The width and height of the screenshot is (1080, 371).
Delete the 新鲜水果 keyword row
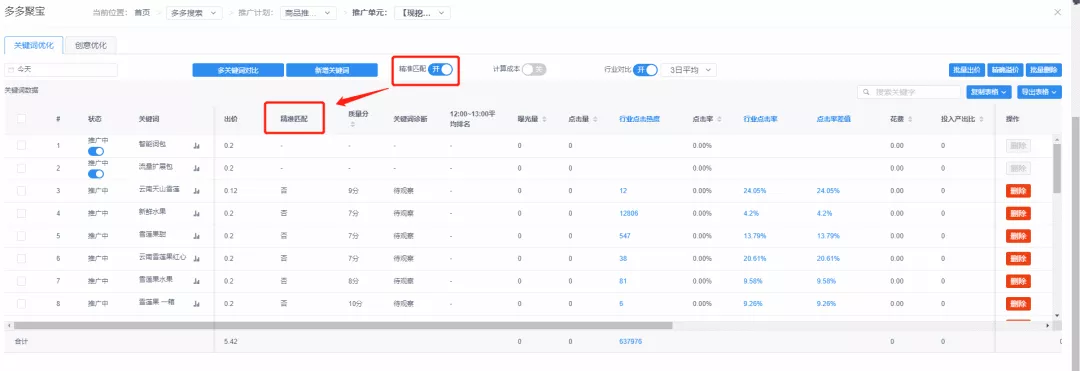[x=1018, y=213]
